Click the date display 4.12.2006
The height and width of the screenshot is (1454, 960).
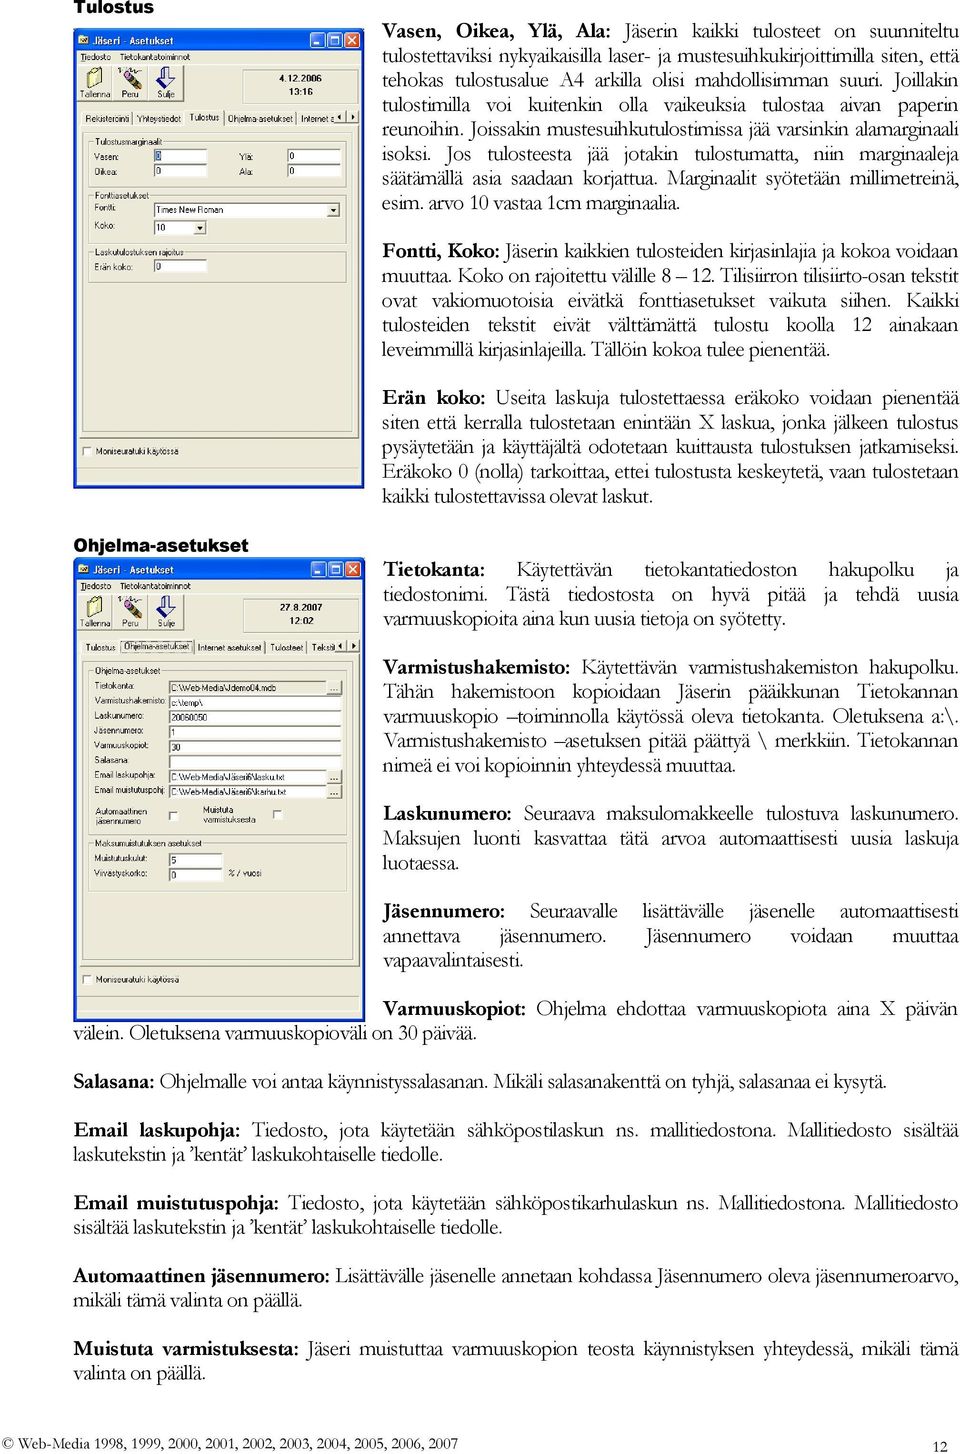pos(300,78)
